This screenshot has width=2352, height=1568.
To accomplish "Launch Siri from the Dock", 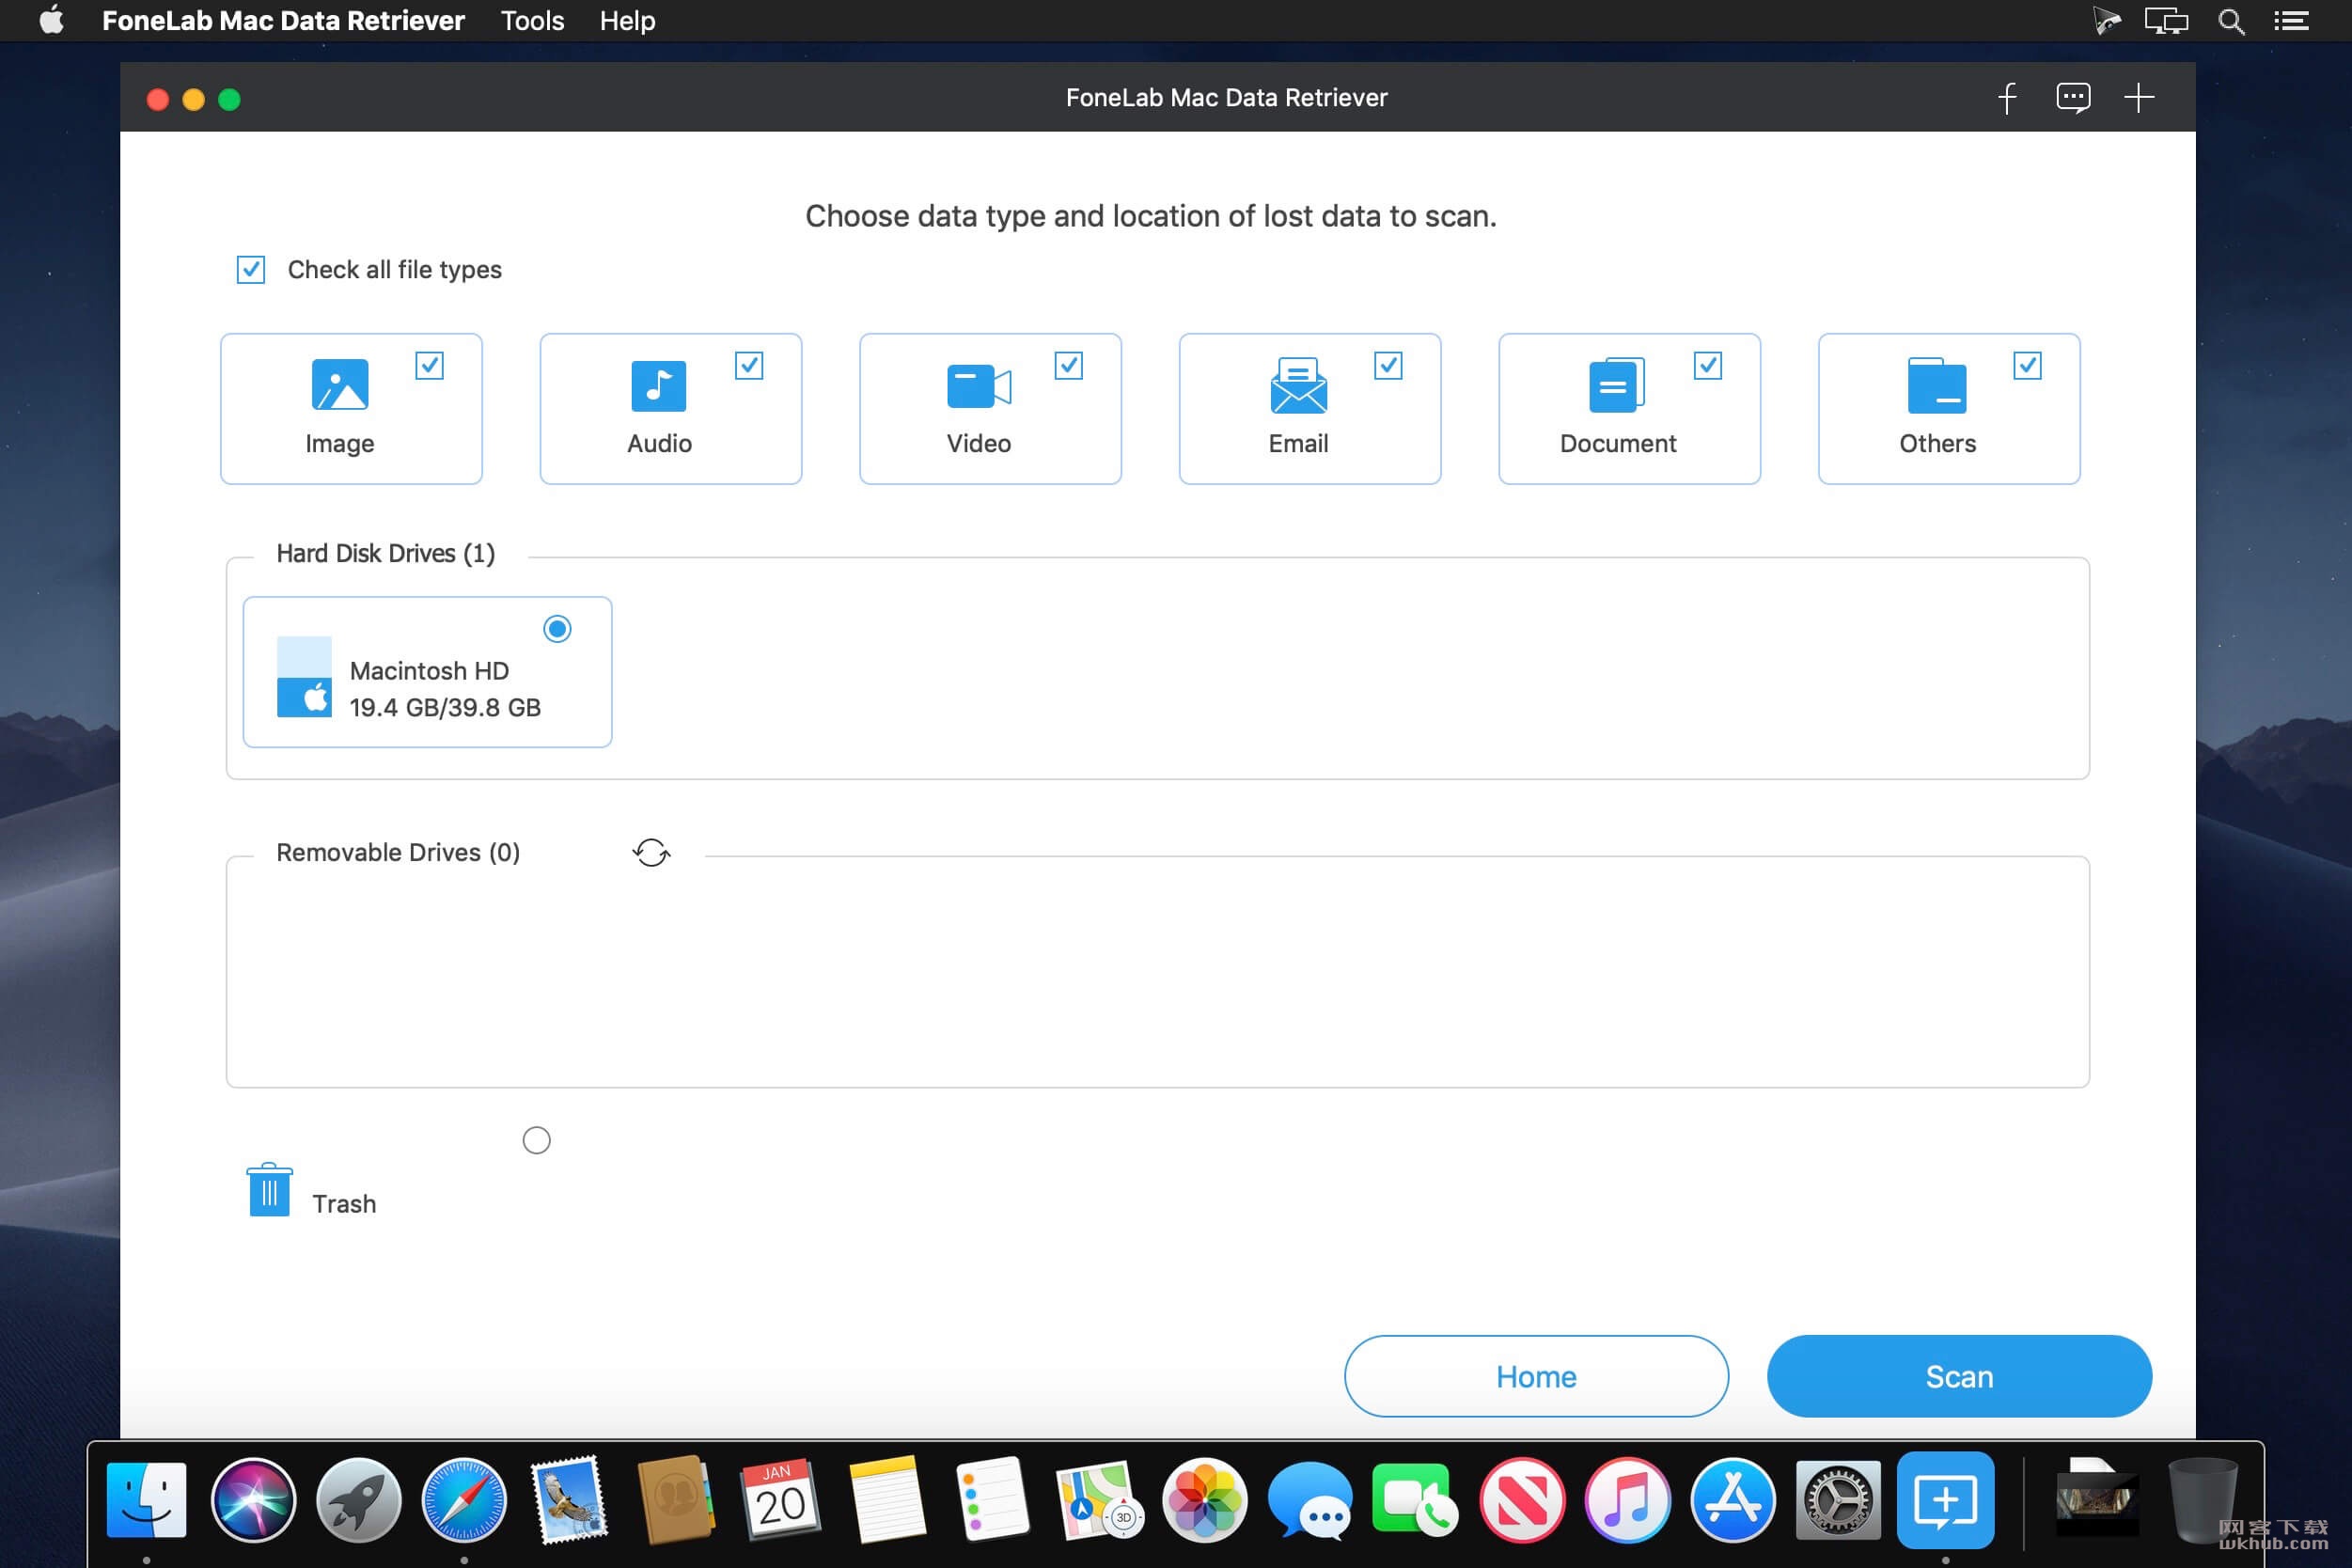I will click(253, 1500).
